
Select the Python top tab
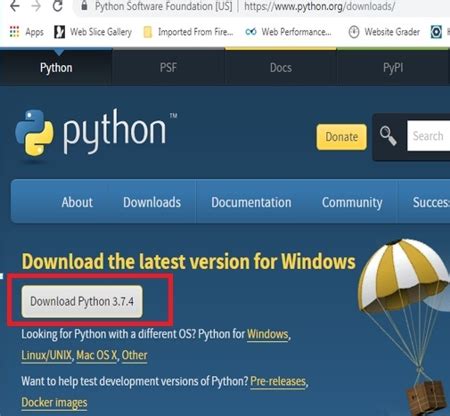(x=56, y=68)
